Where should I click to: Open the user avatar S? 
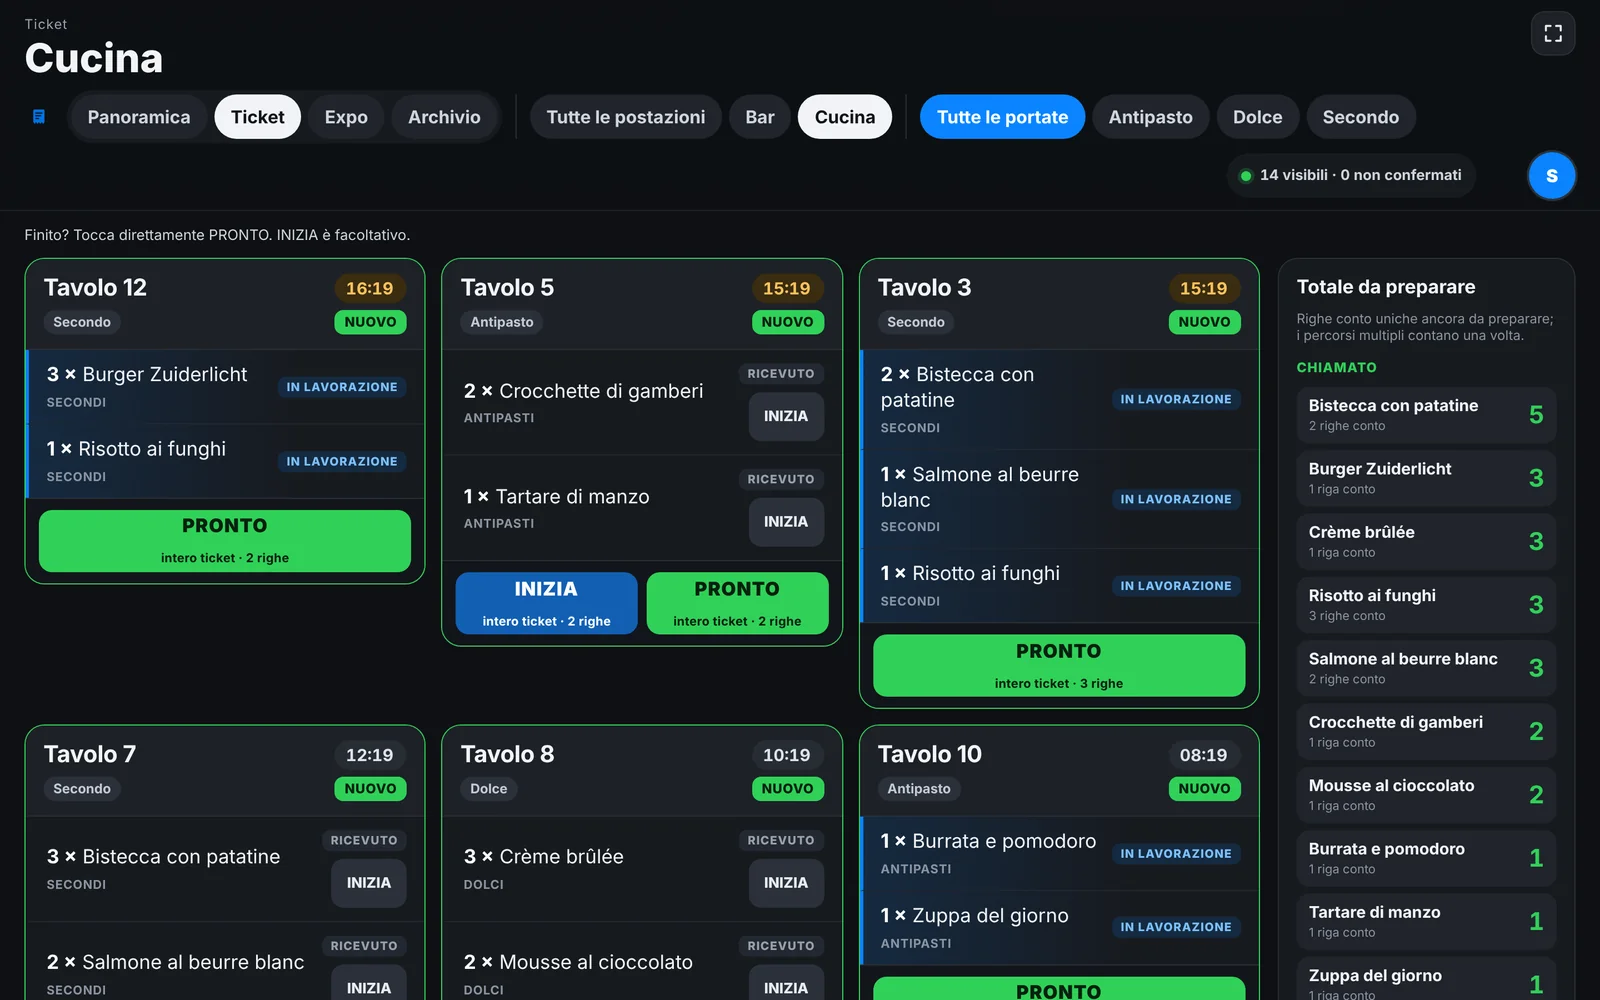pyautogui.click(x=1552, y=176)
